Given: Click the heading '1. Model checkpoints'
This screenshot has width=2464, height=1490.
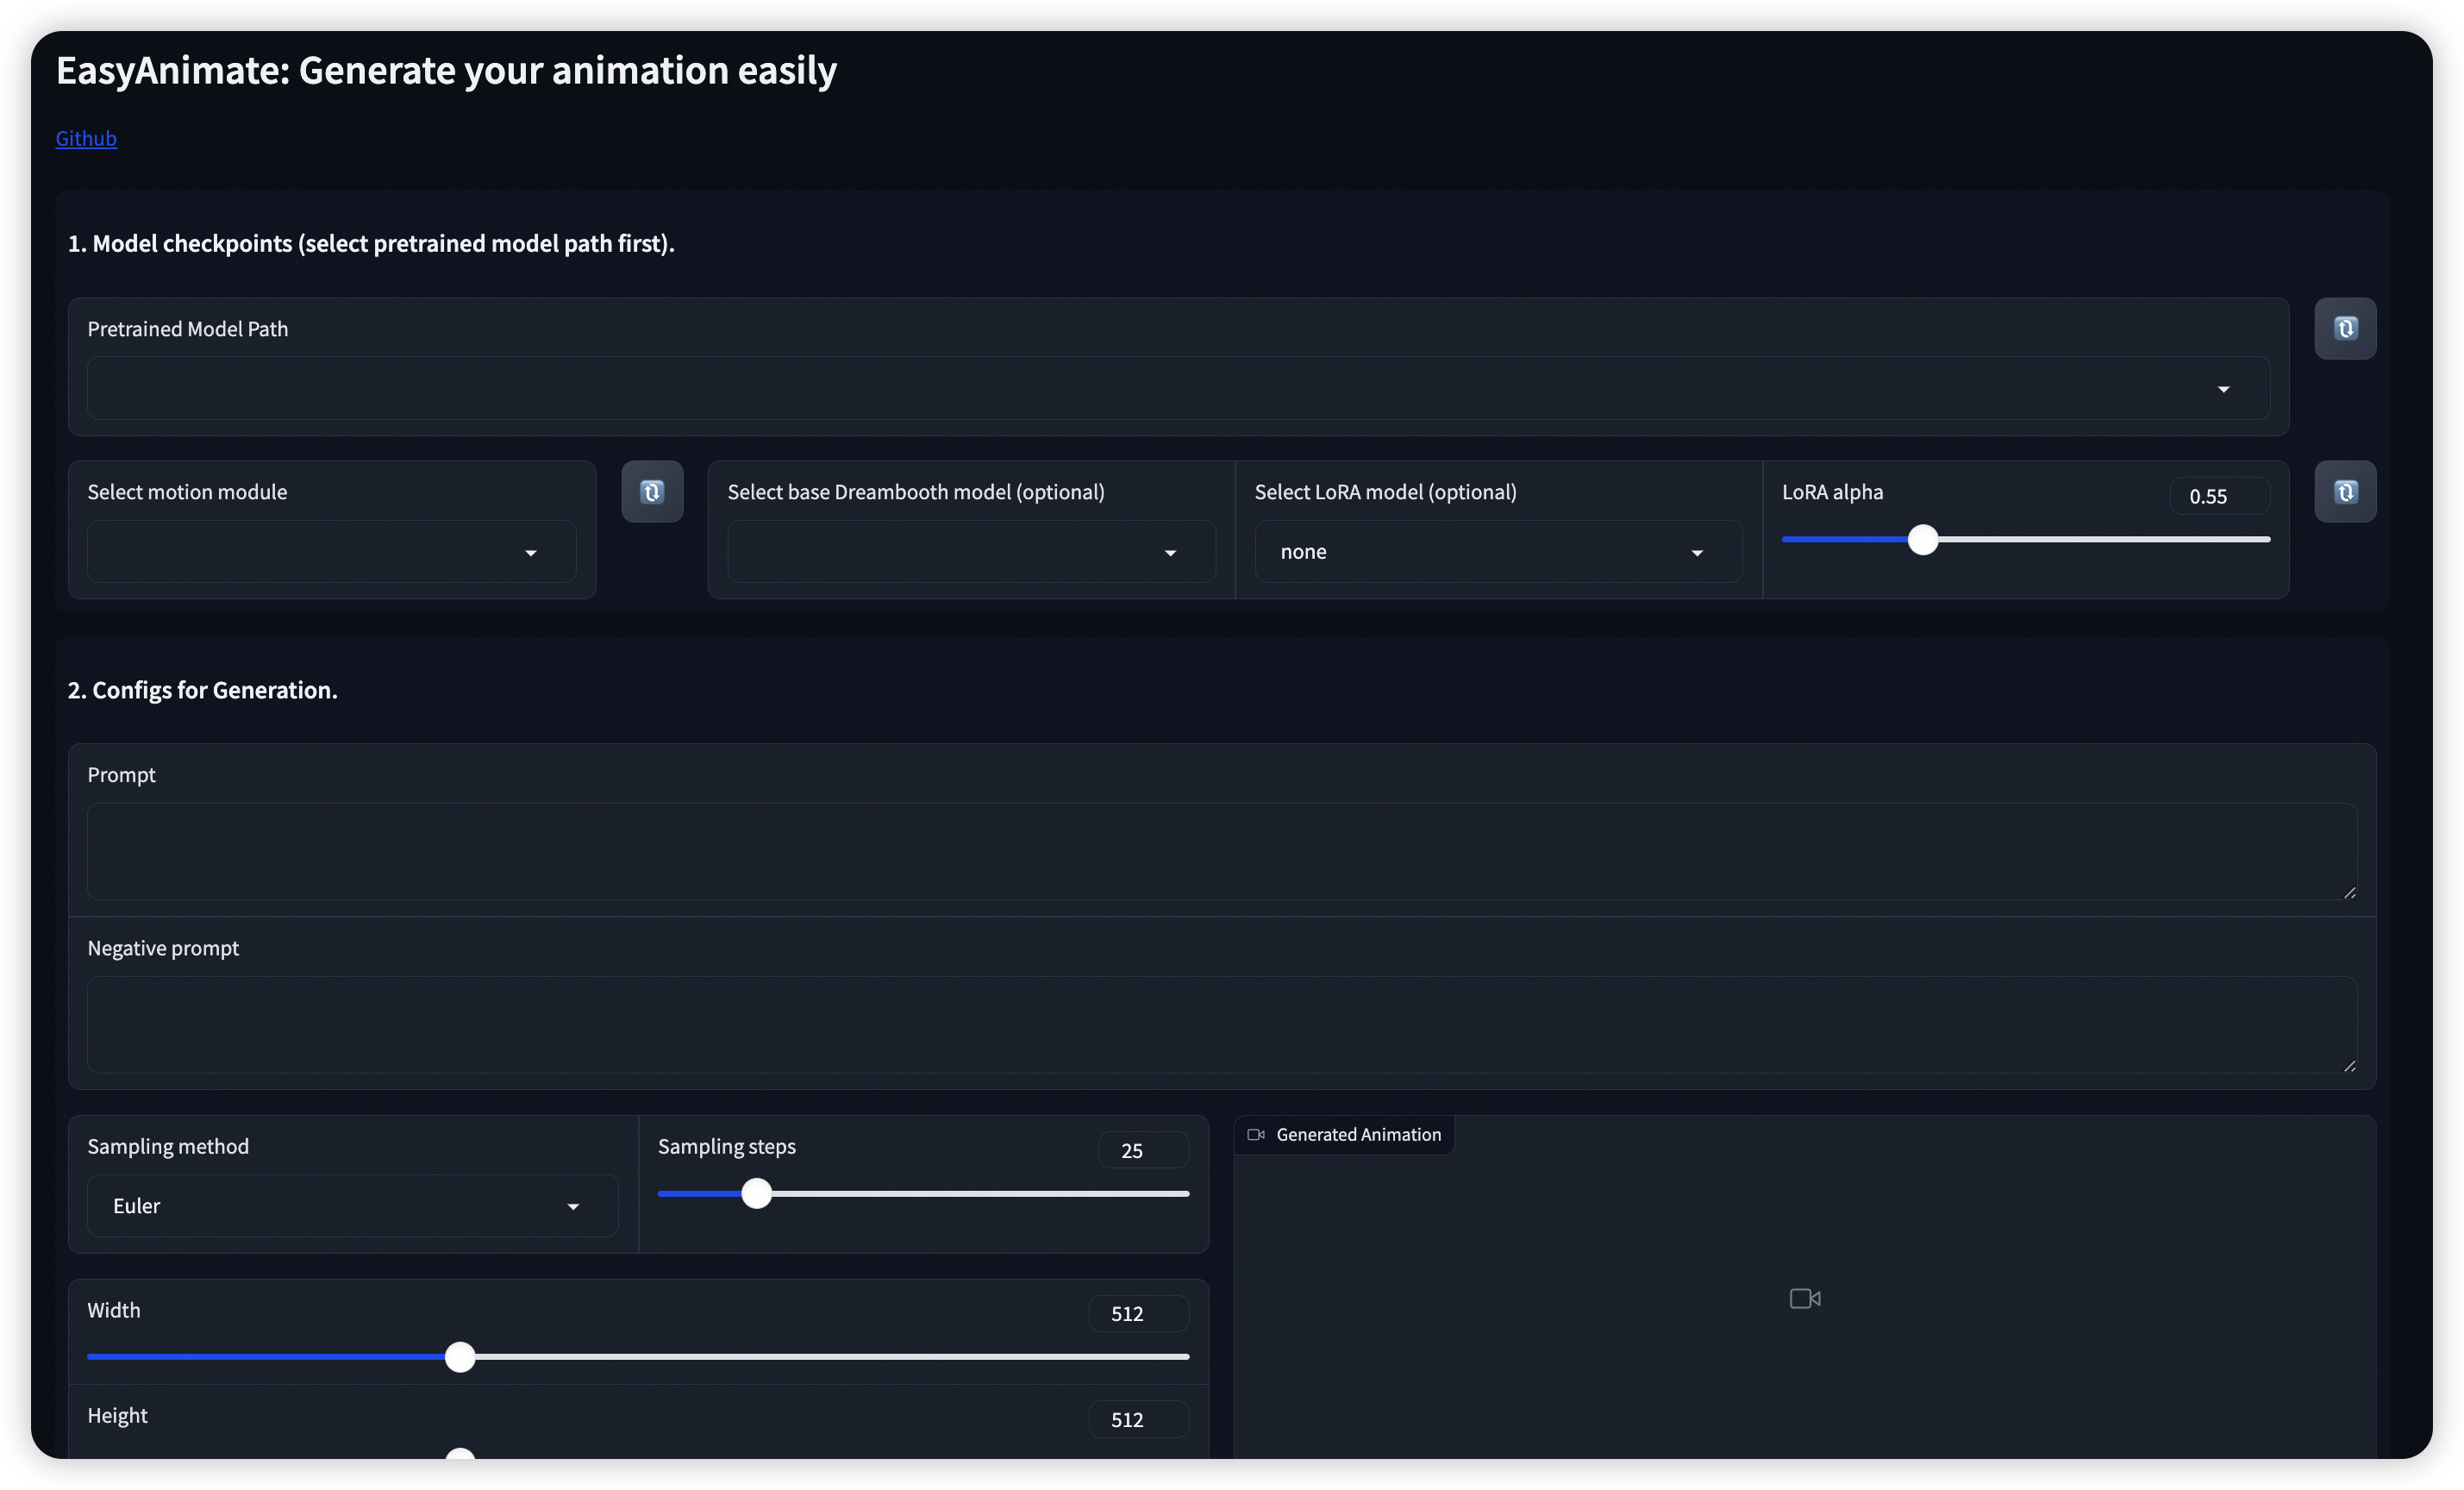Looking at the screenshot, I should pyautogui.click(x=371, y=243).
